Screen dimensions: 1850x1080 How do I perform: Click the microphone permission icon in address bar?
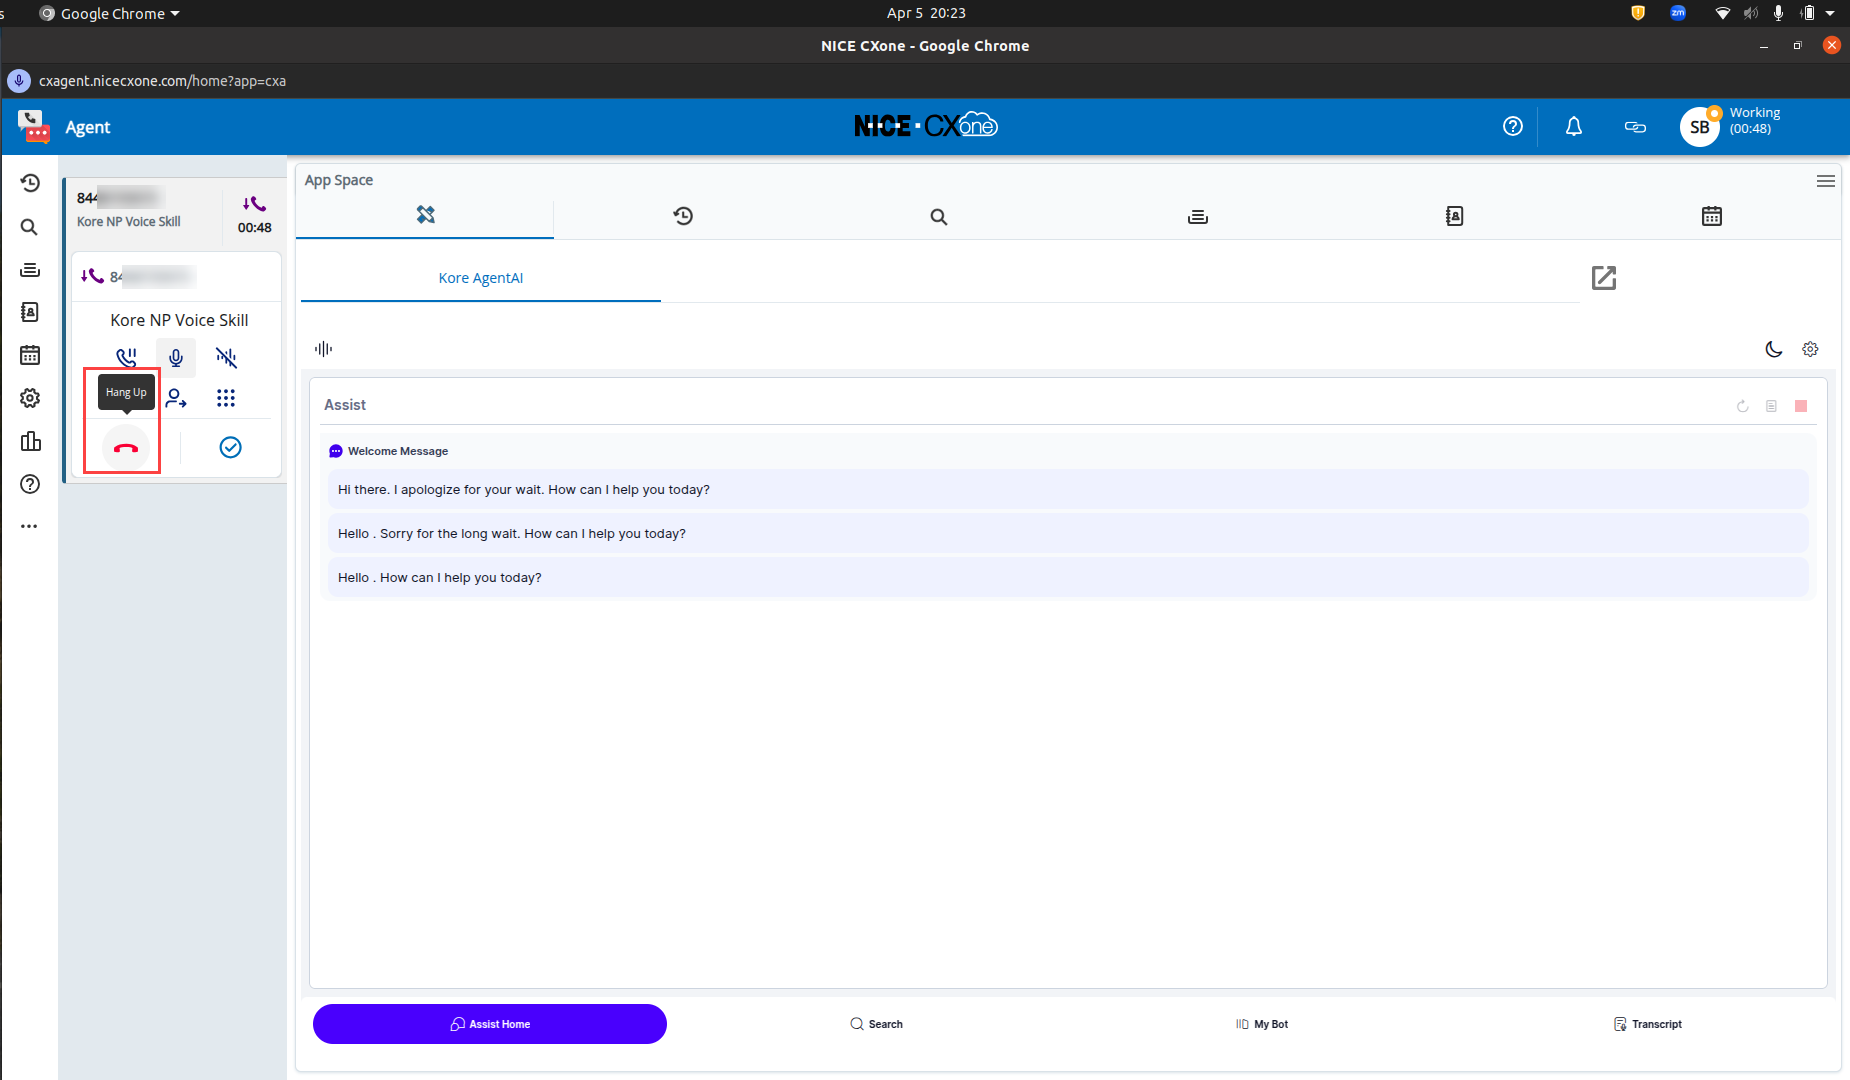[19, 81]
